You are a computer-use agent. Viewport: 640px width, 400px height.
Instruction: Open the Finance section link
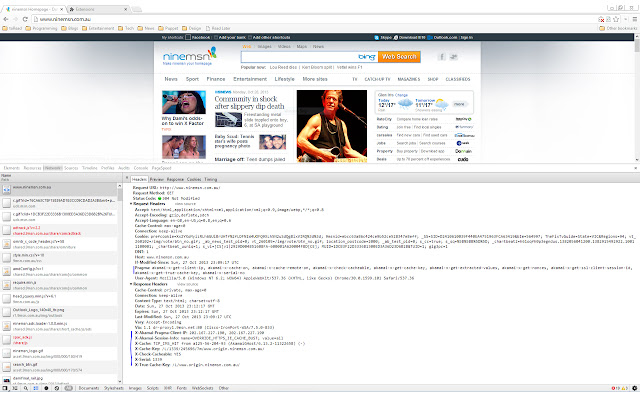pos(216,79)
